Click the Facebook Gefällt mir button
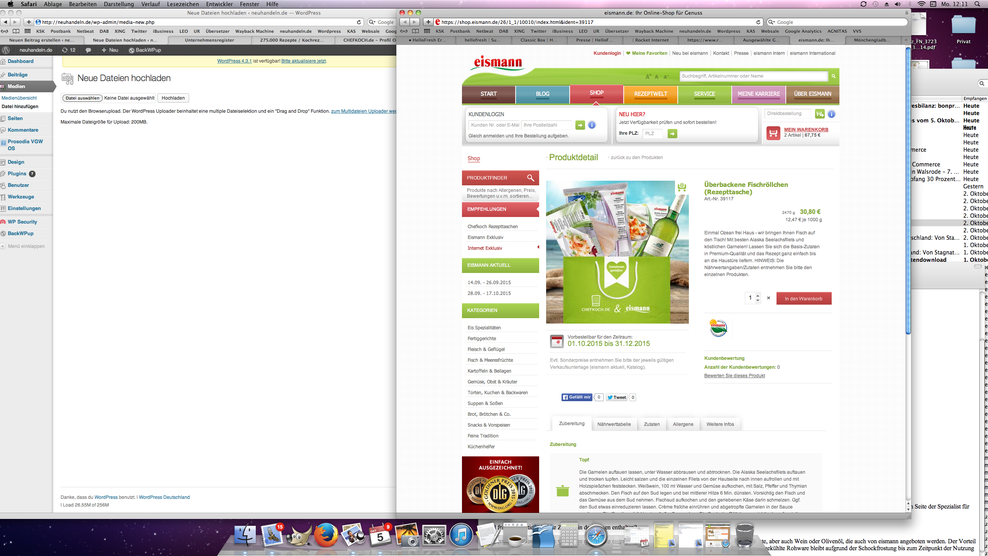Image resolution: width=988 pixels, height=556 pixels. pos(577,397)
